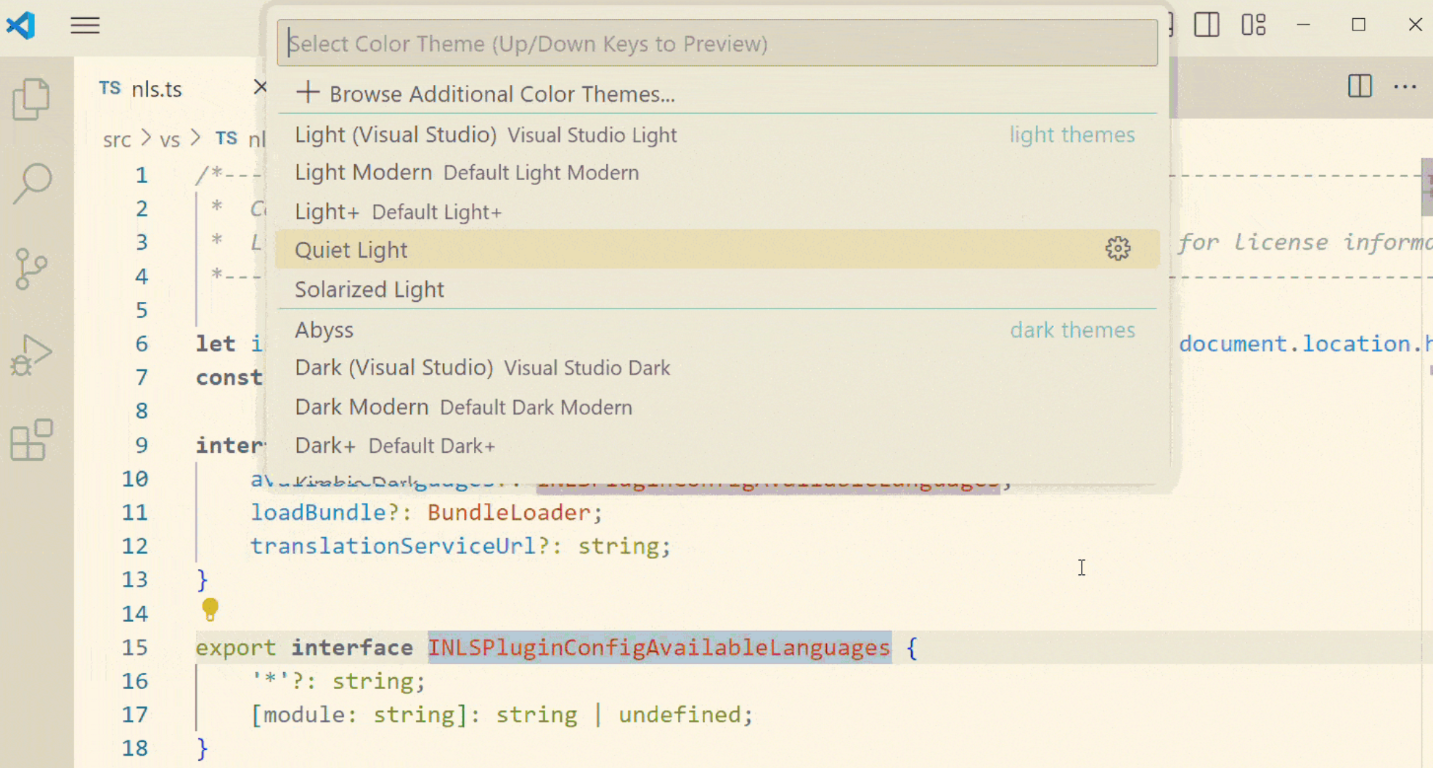Focus the Select Color Theme input box

(x=717, y=43)
